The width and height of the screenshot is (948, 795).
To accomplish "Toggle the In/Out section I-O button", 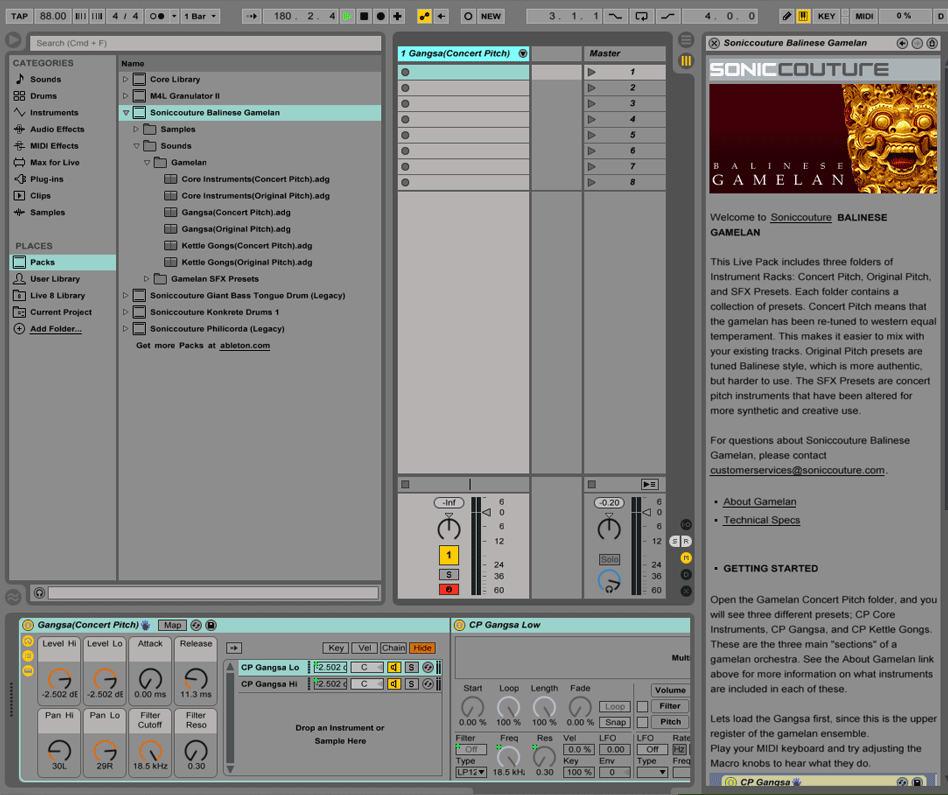I will pos(686,524).
